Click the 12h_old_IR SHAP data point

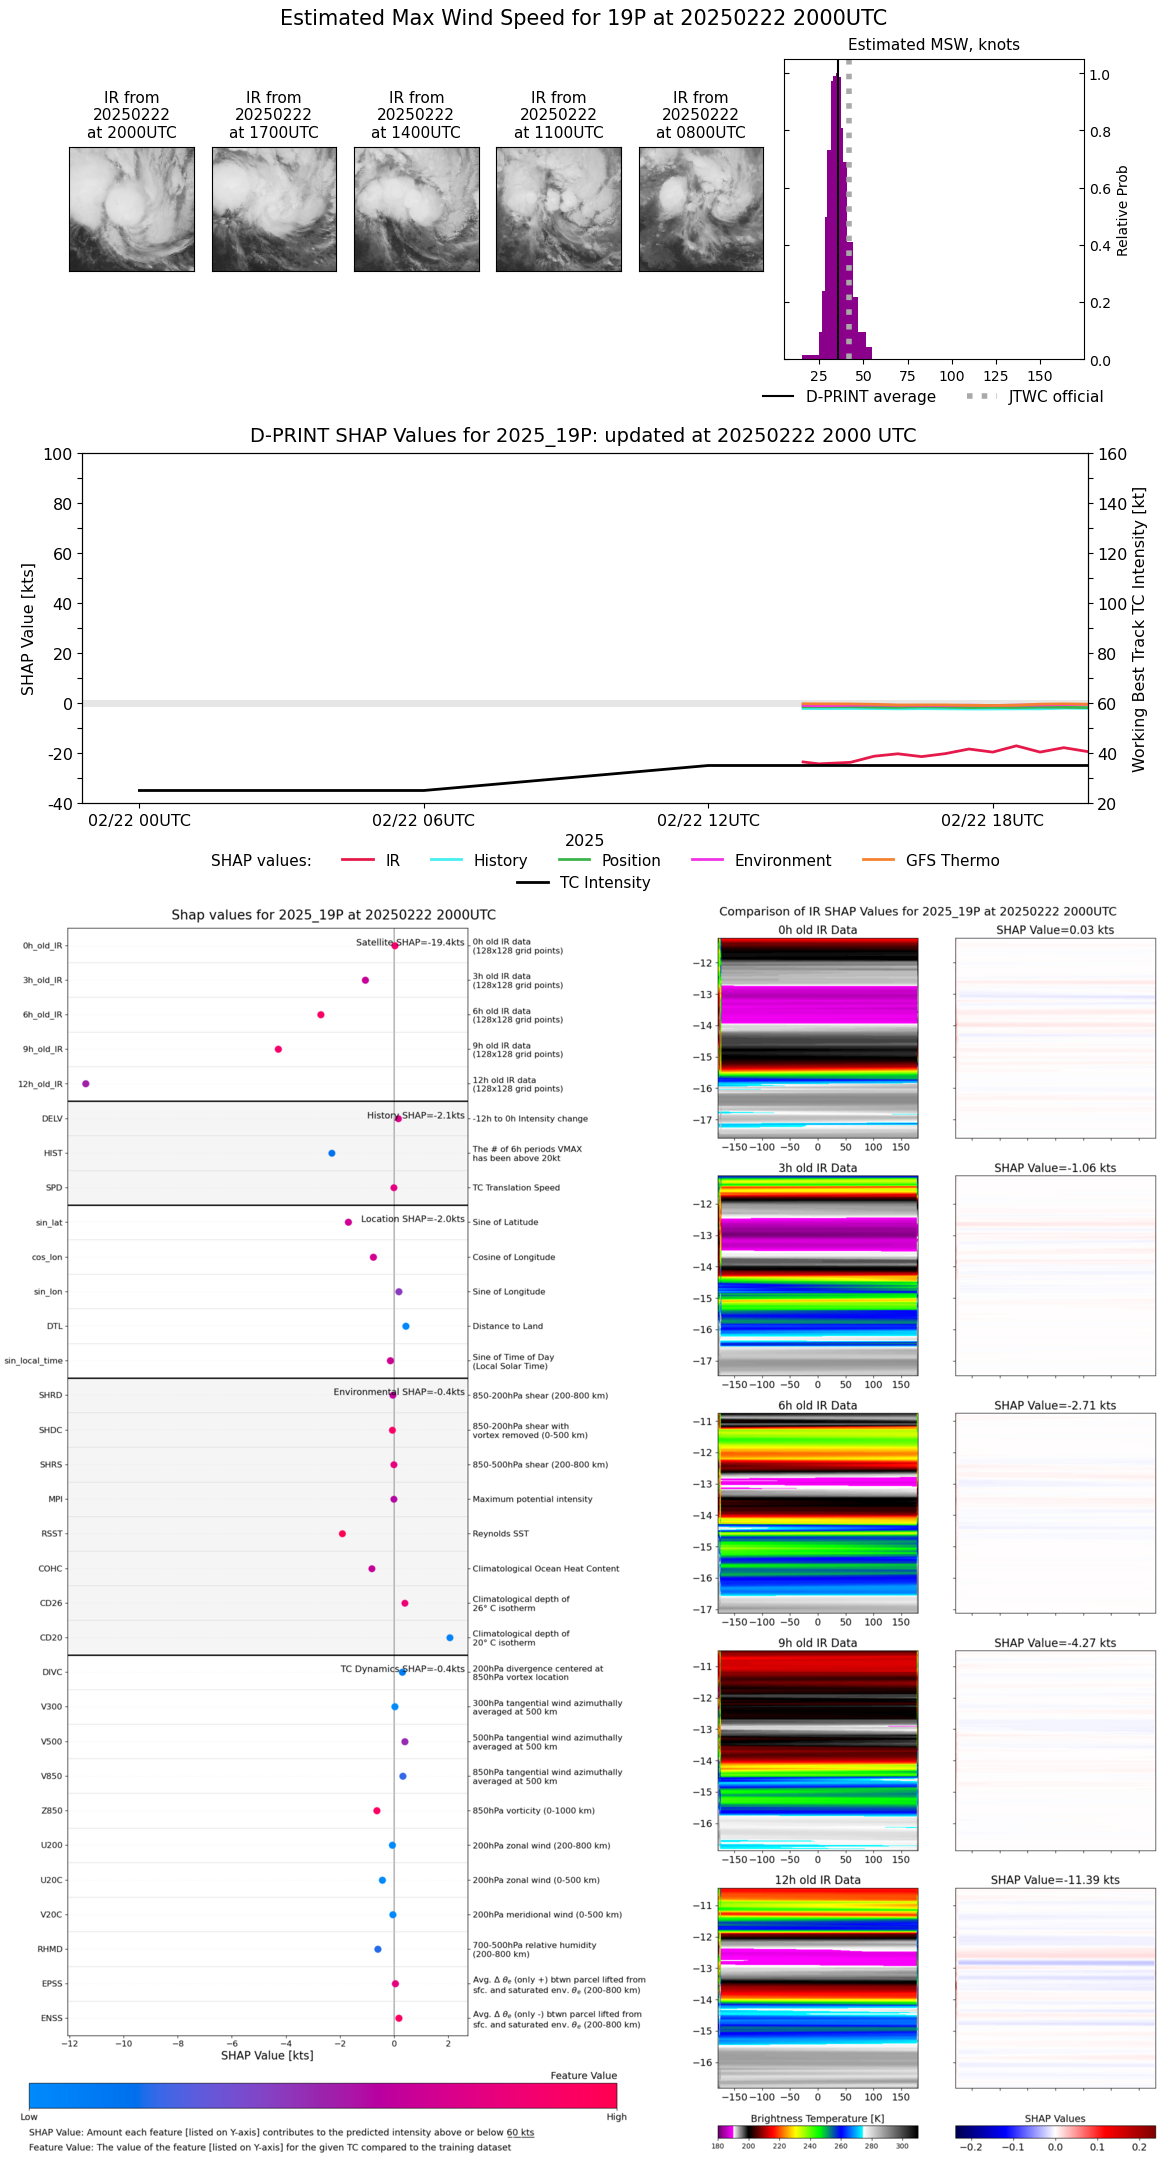pyautogui.click(x=85, y=1083)
